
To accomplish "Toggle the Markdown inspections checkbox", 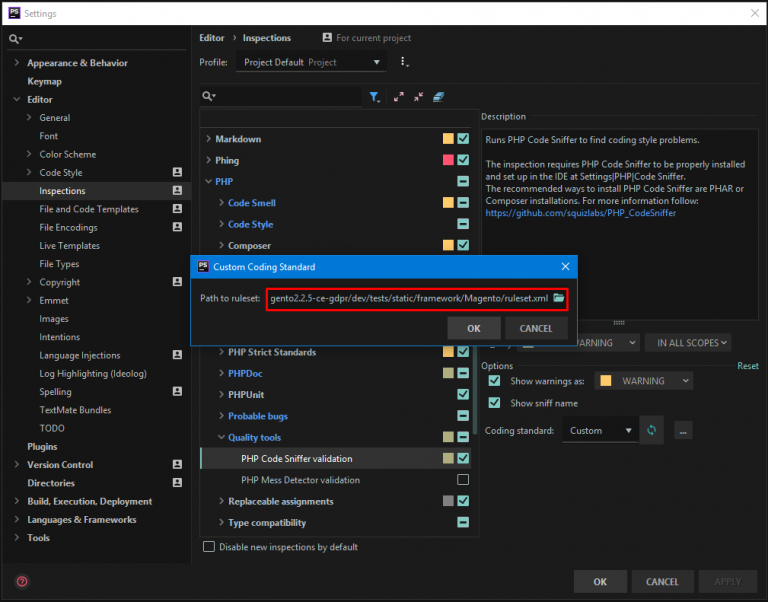I will pyautogui.click(x=463, y=139).
